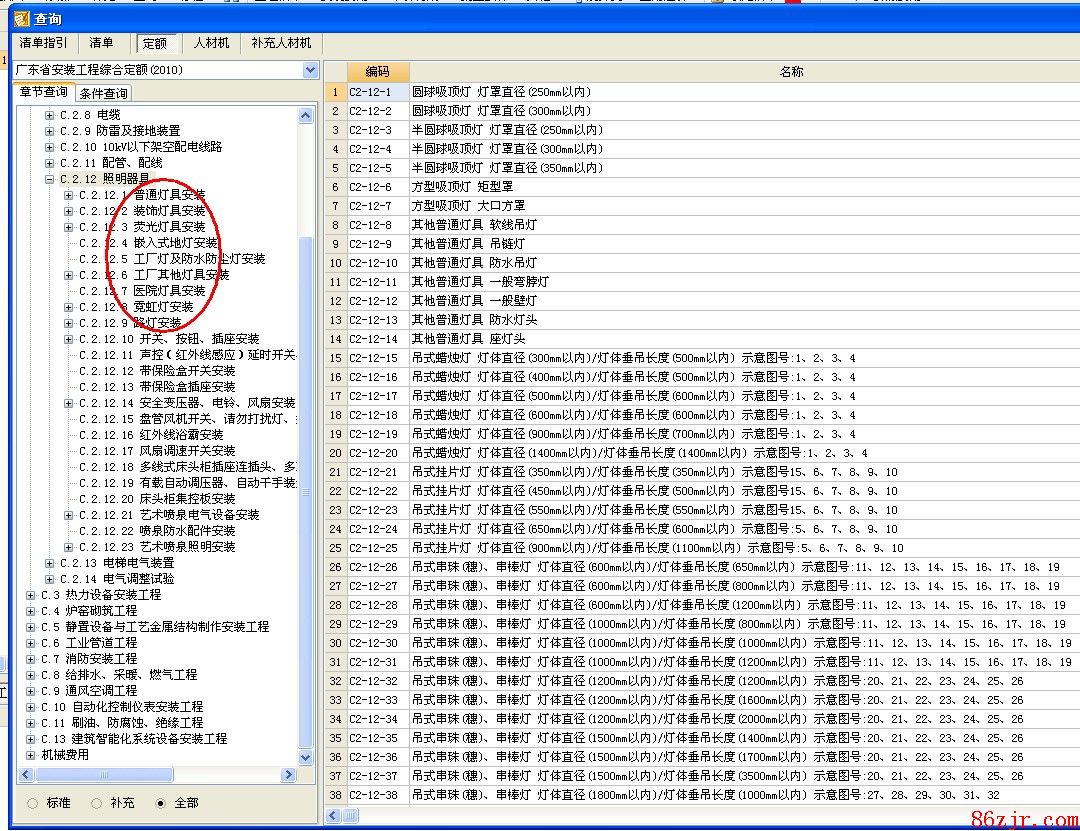Select the 全部 radio button
This screenshot has width=1080, height=831.
160,803
